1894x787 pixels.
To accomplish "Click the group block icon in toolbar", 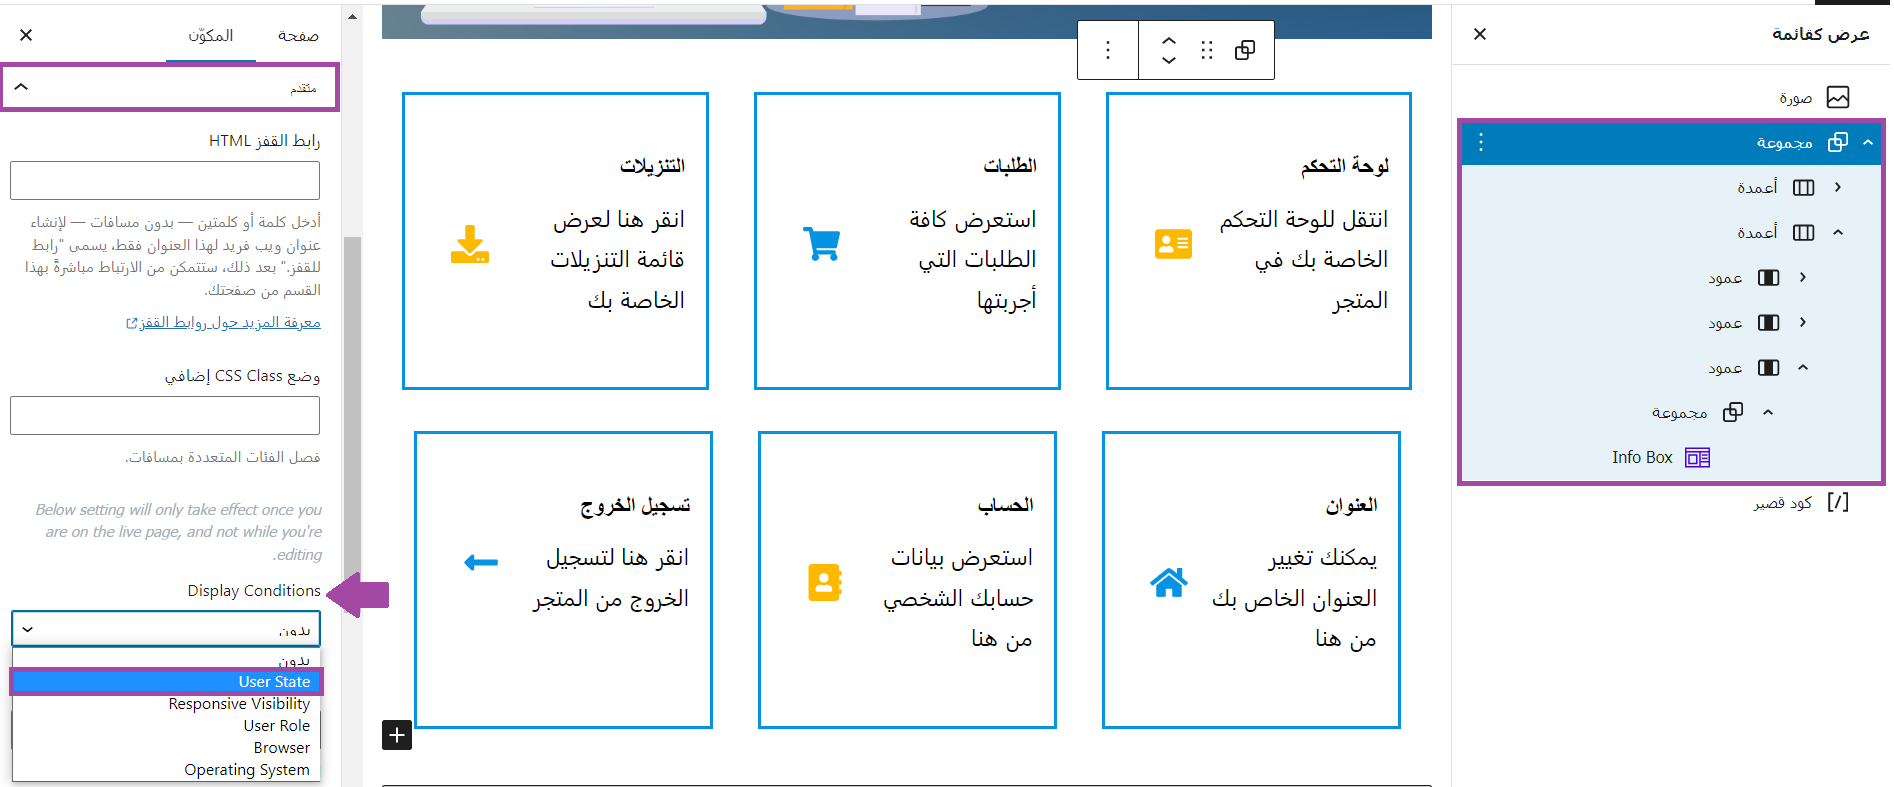I will tap(1245, 50).
